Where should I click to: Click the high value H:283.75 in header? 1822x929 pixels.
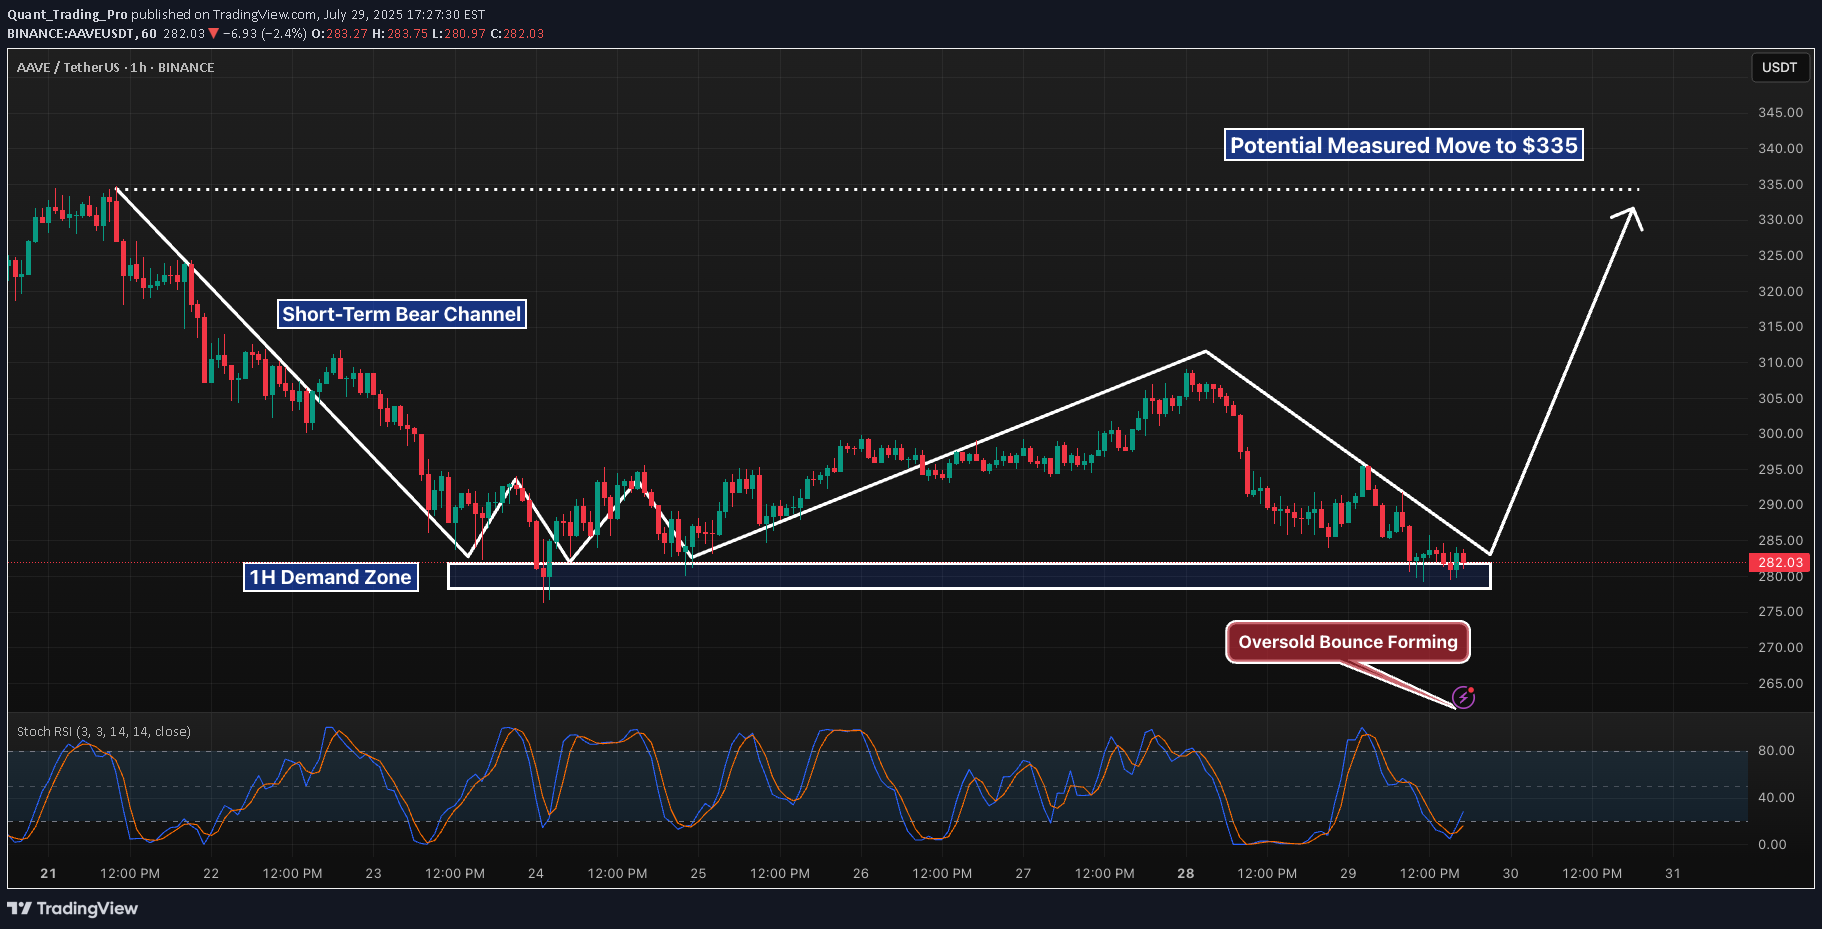coord(399,33)
